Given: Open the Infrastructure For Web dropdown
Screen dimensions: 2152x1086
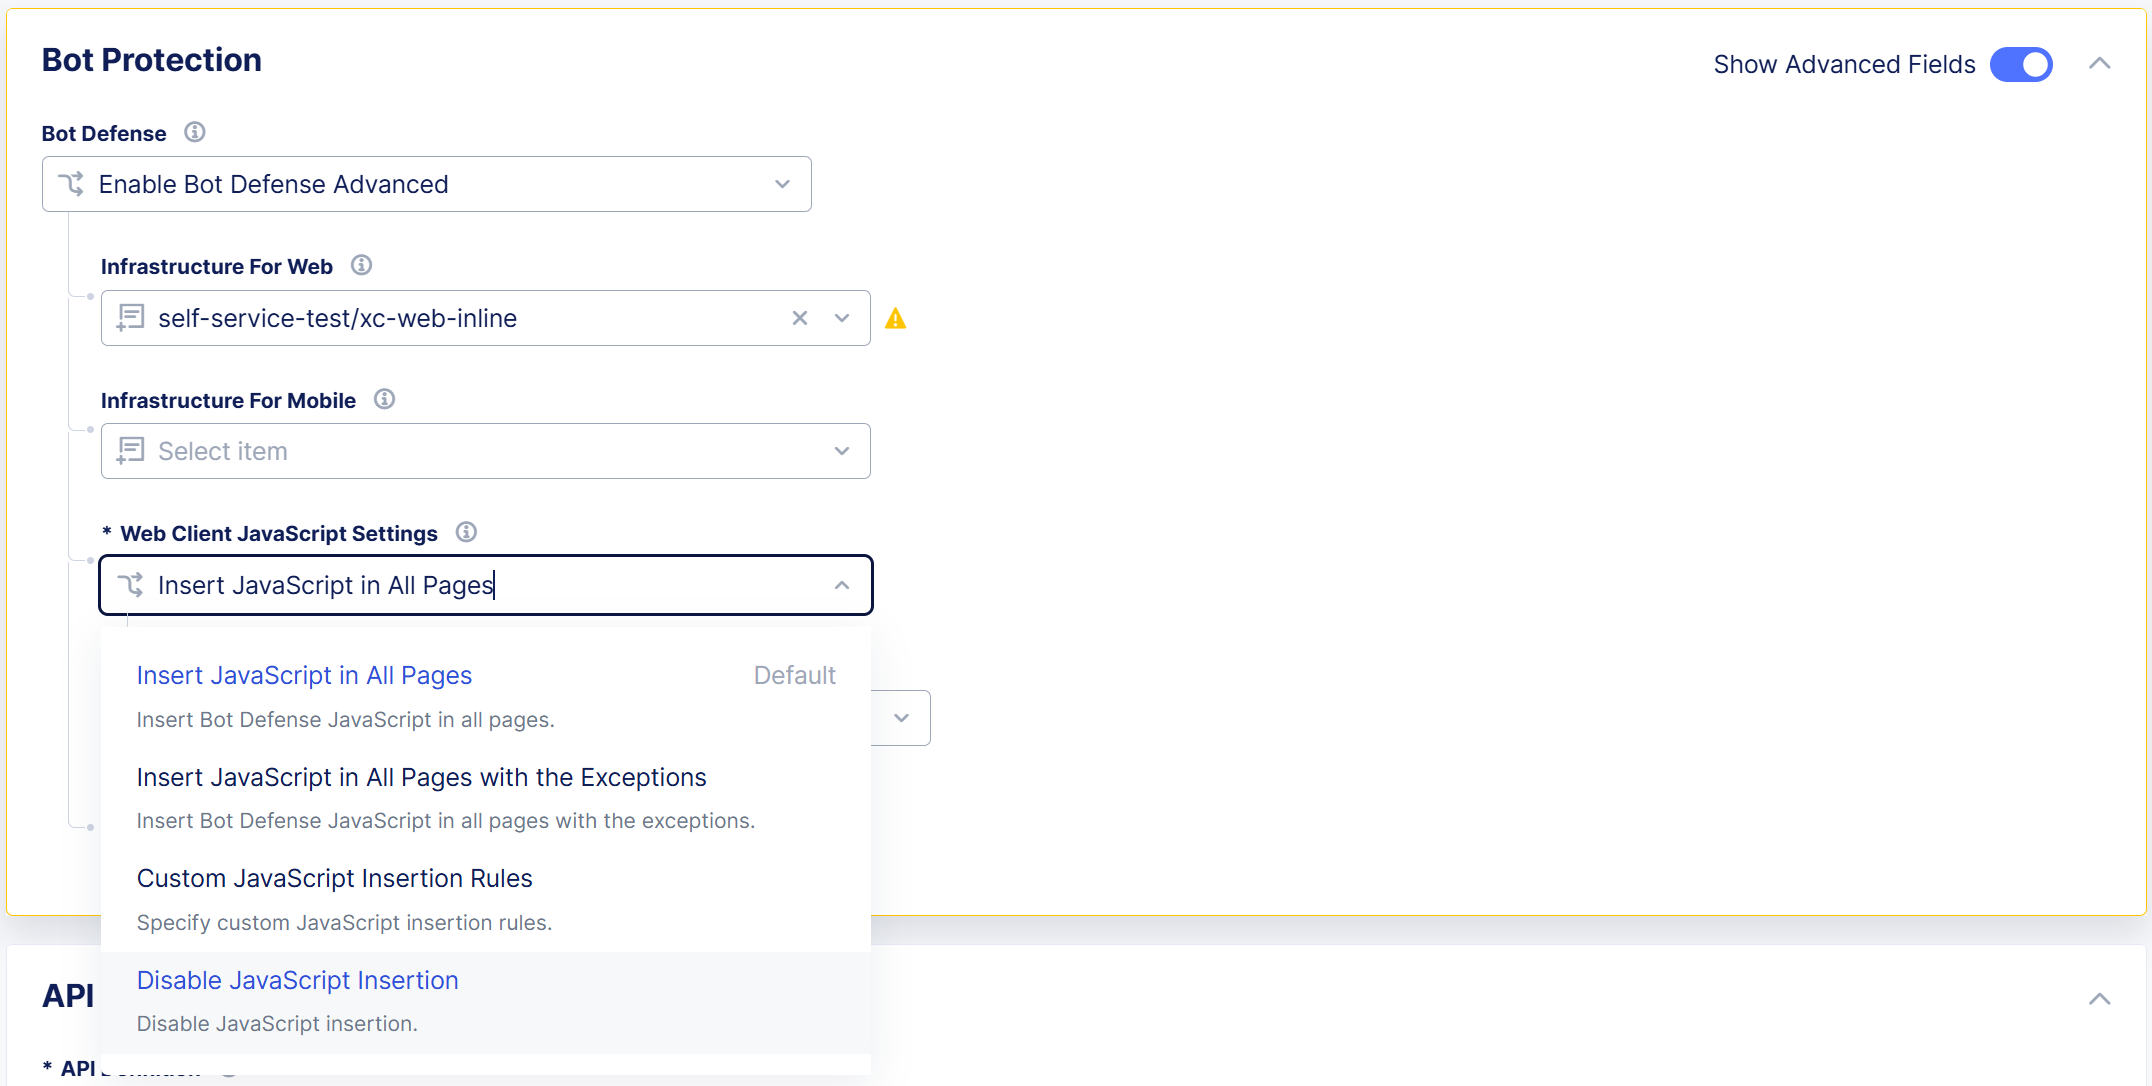Looking at the screenshot, I should (841, 317).
